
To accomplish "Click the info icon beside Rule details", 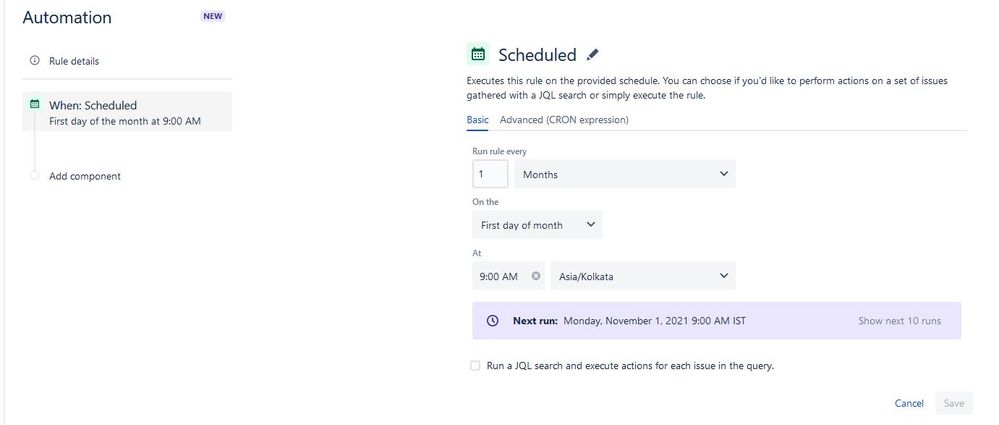I will (34, 61).
